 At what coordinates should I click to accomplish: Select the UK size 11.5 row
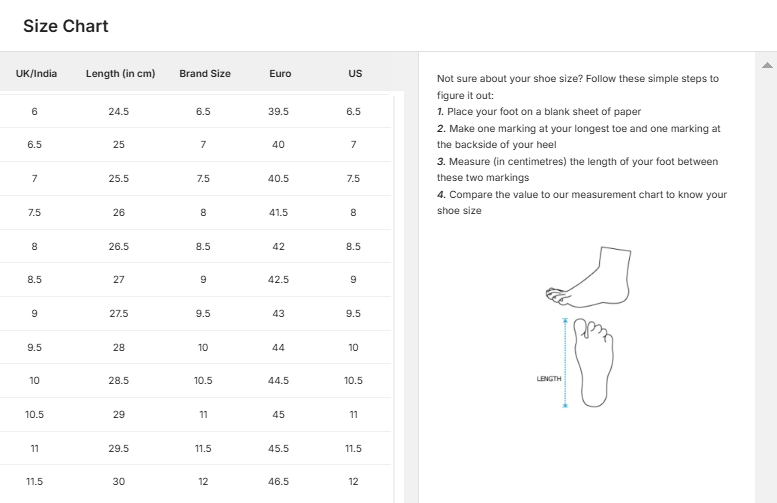click(x=34, y=481)
